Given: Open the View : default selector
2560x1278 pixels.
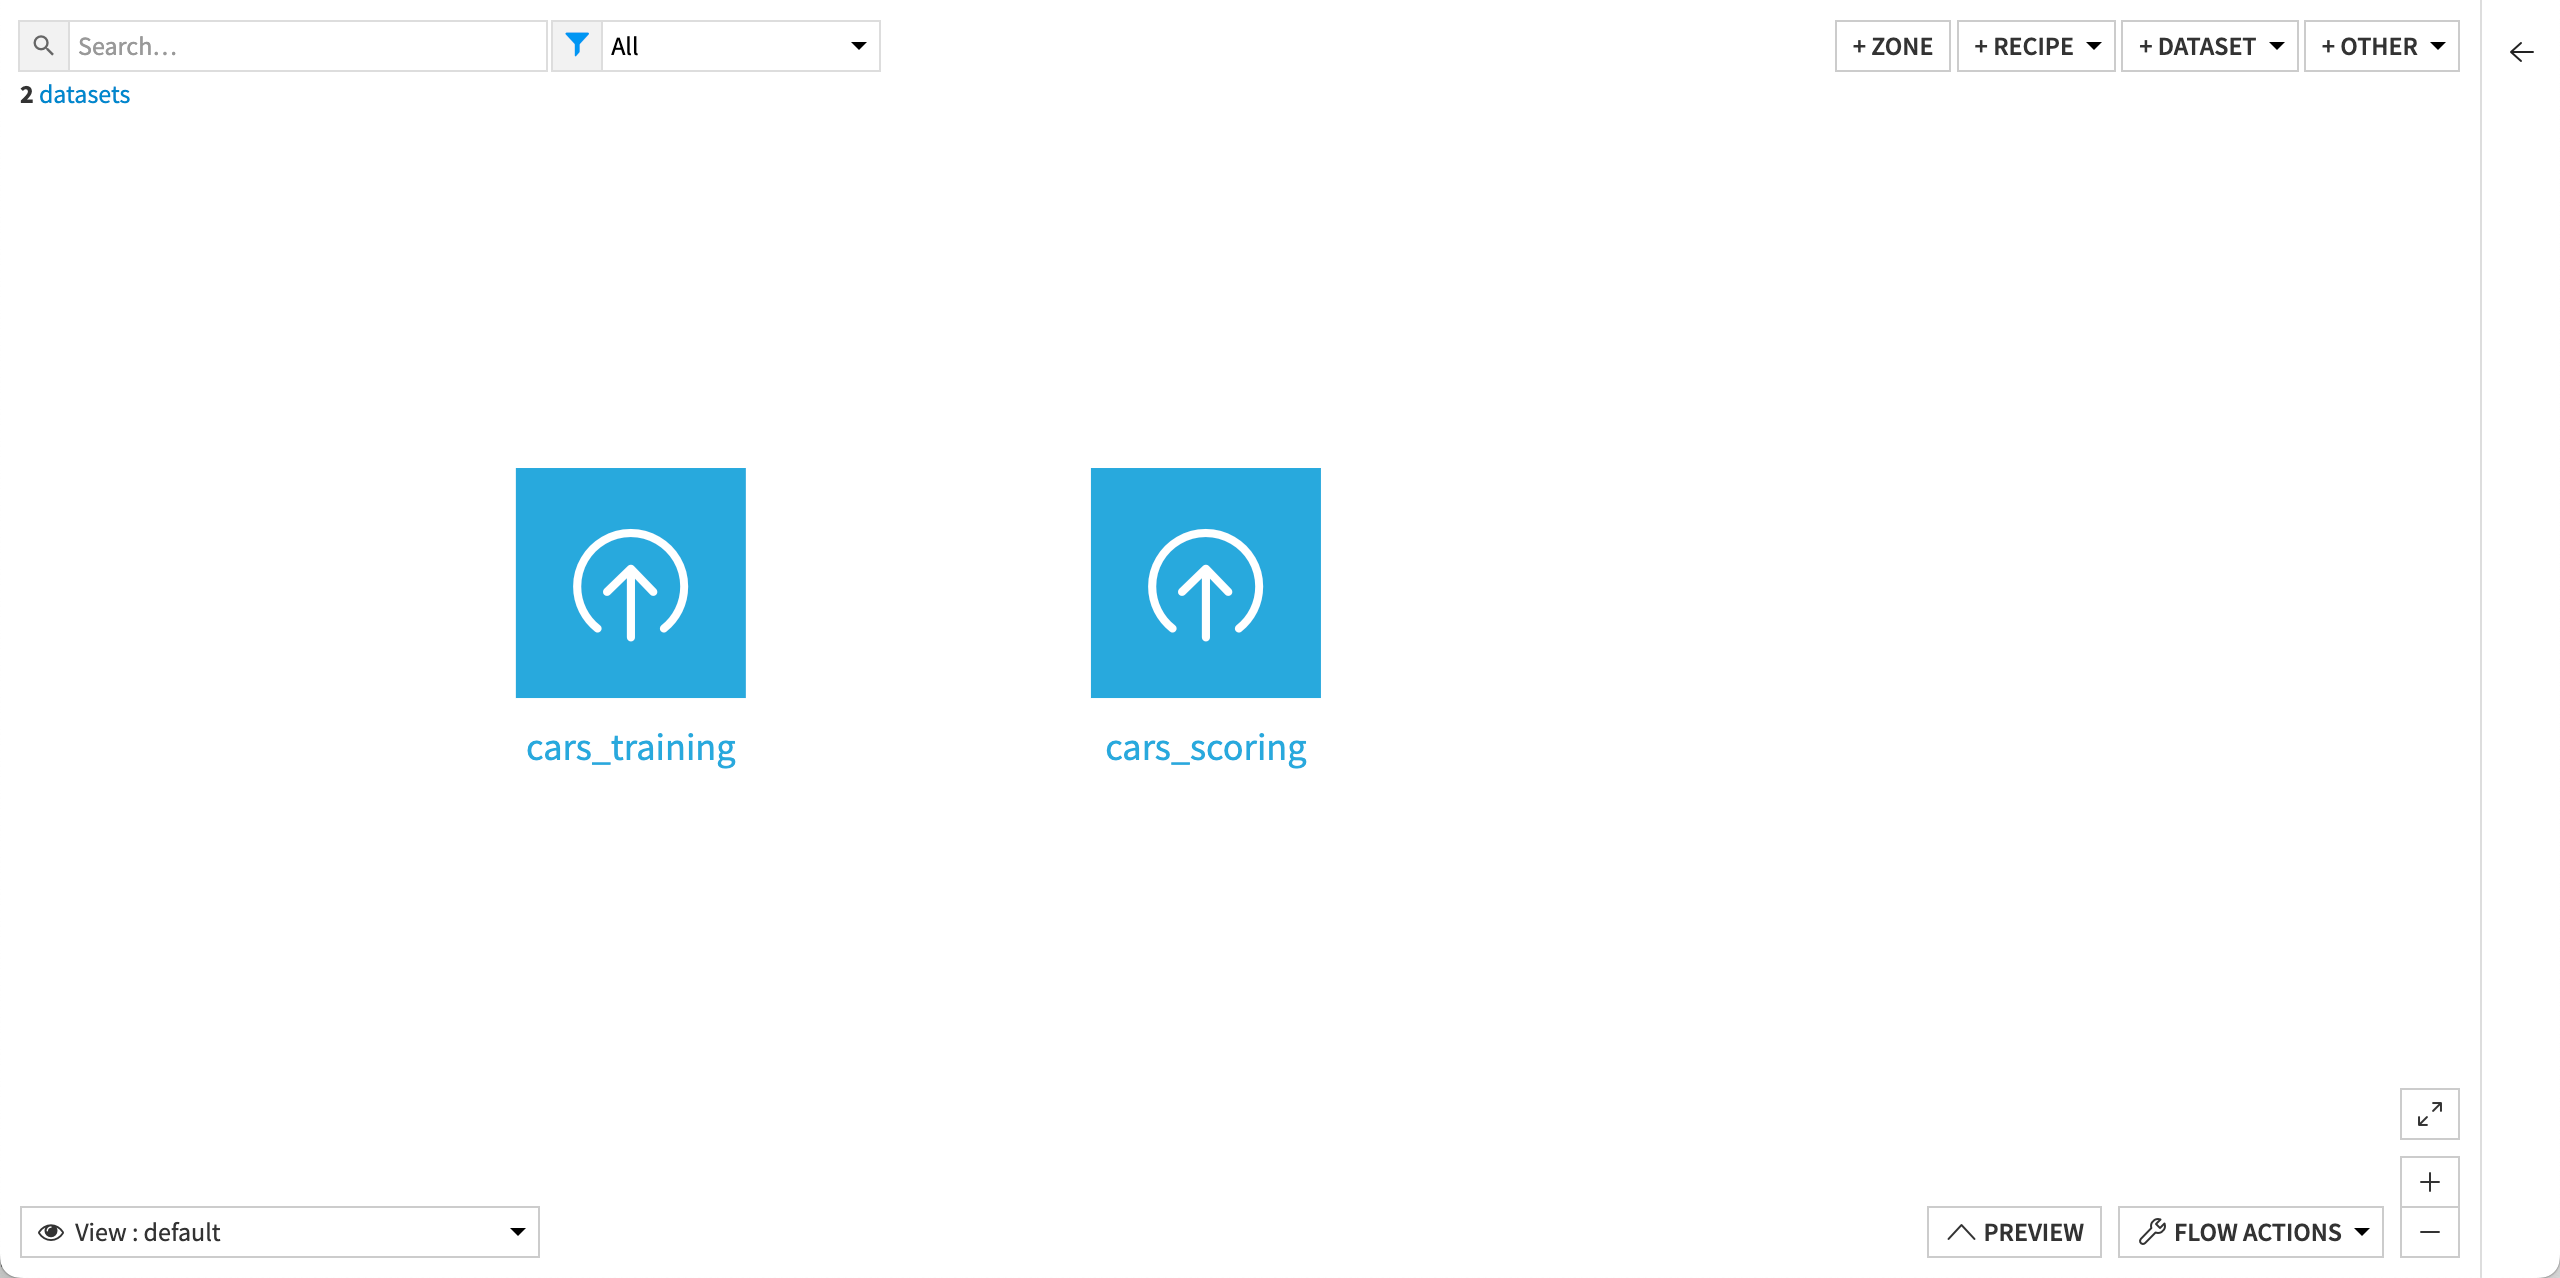Looking at the screenshot, I should point(281,1232).
